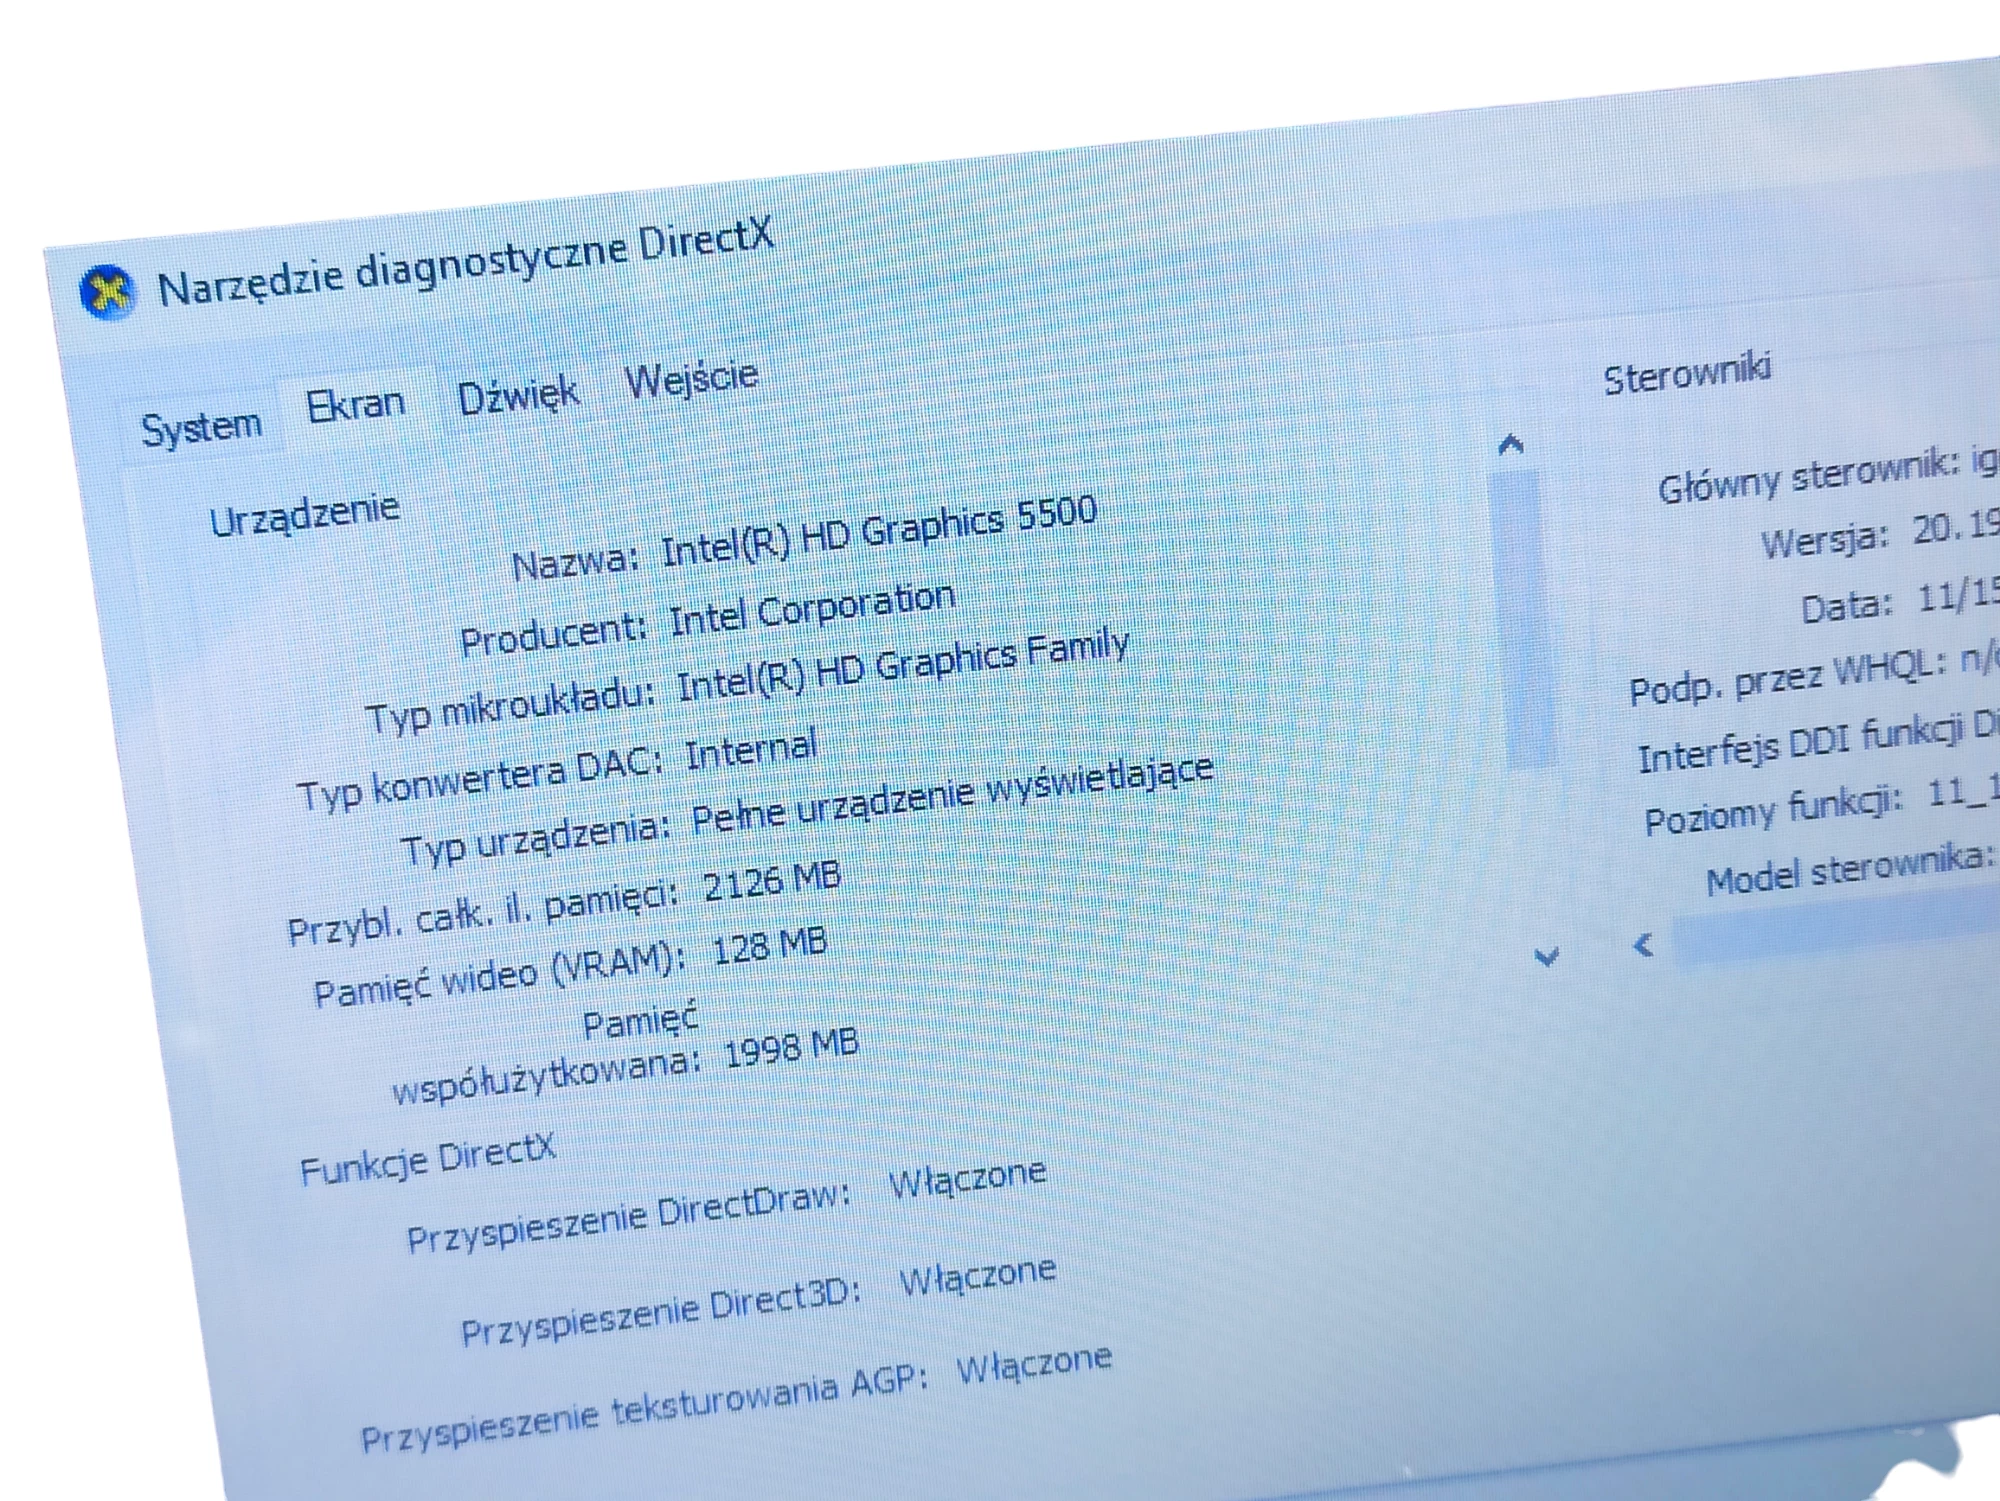The height and width of the screenshot is (1501, 2000).
Task: Click the Nazwa label
Action: coord(575,562)
